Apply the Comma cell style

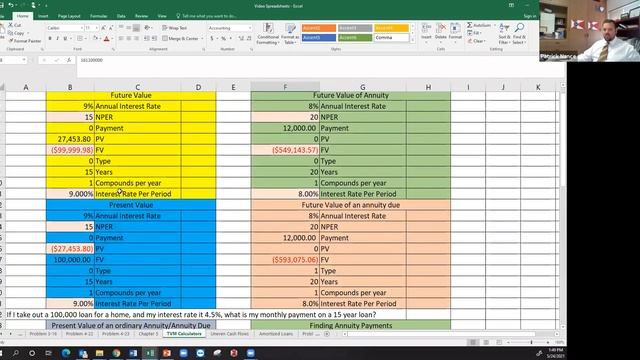tap(391, 38)
